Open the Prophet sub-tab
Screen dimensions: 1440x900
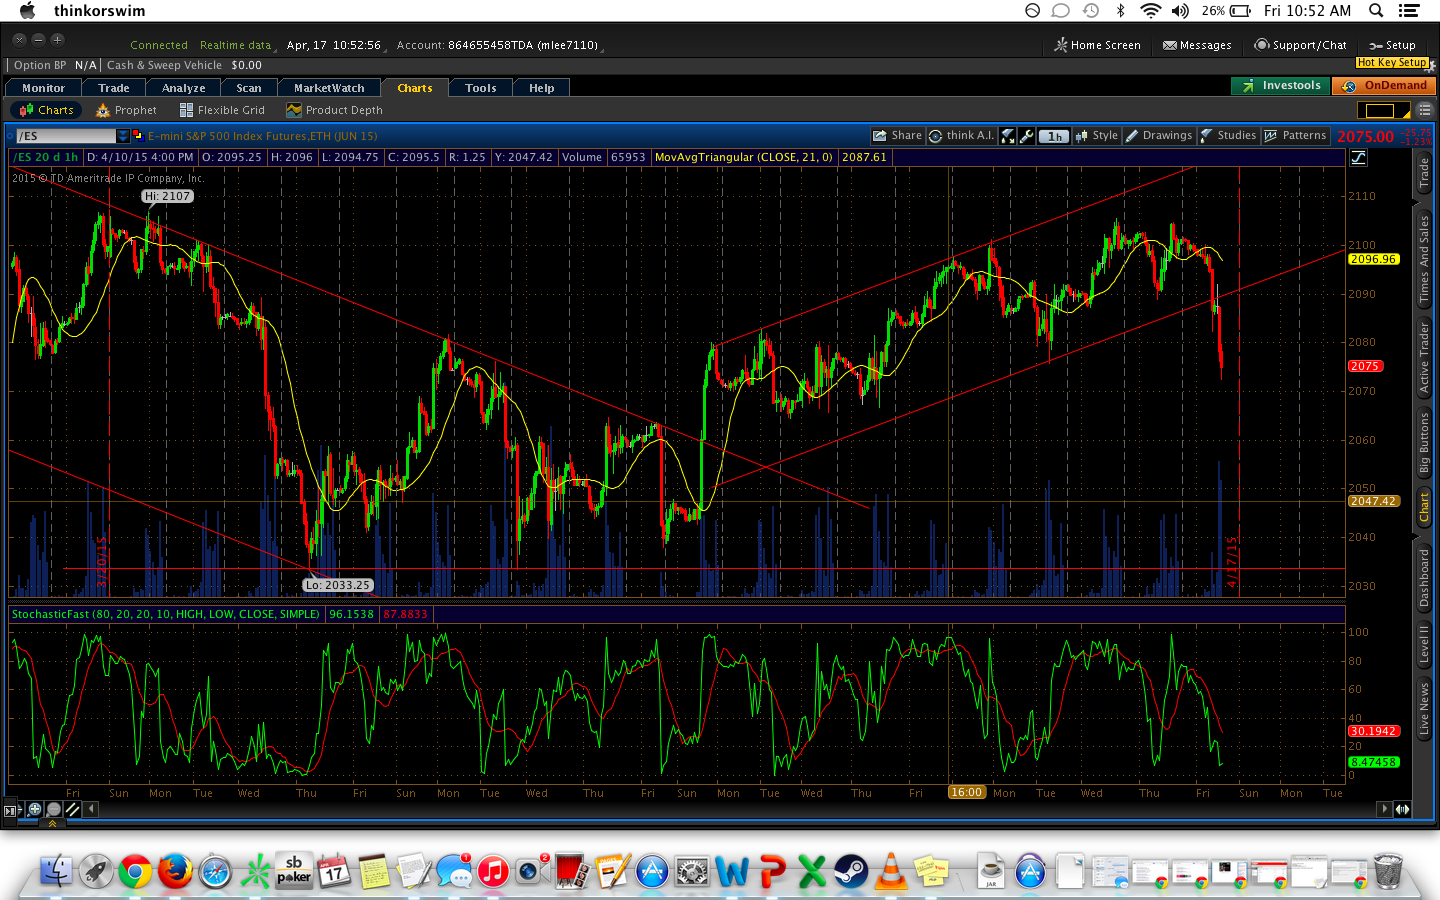click(x=126, y=110)
